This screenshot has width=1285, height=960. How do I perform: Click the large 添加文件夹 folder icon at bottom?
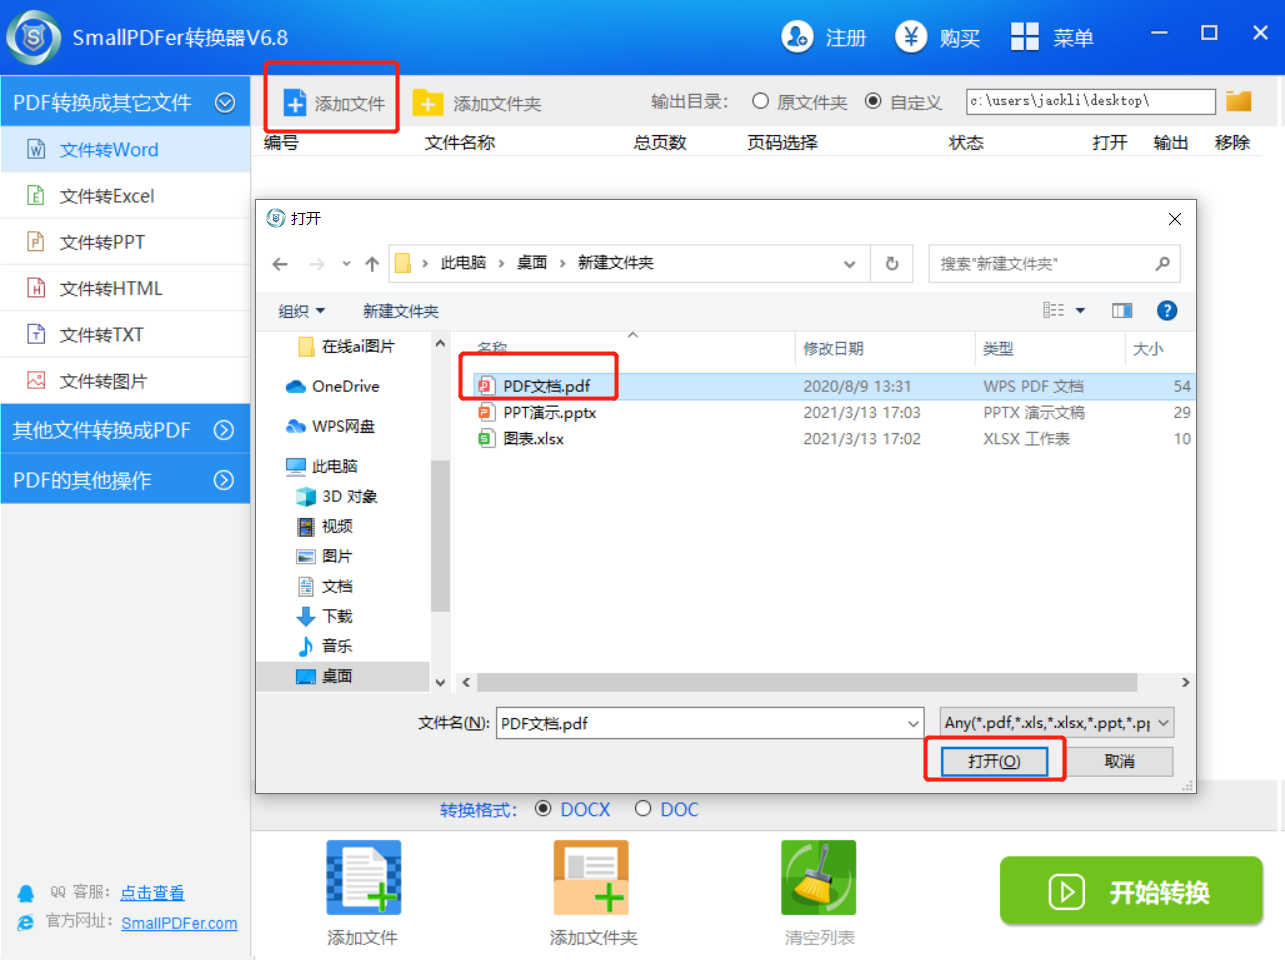coord(591,878)
